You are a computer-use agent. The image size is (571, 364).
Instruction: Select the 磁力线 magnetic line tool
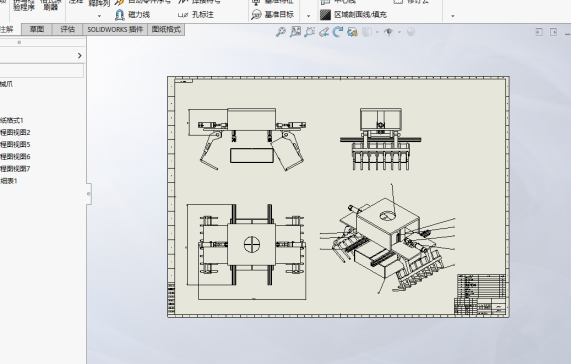coord(132,15)
